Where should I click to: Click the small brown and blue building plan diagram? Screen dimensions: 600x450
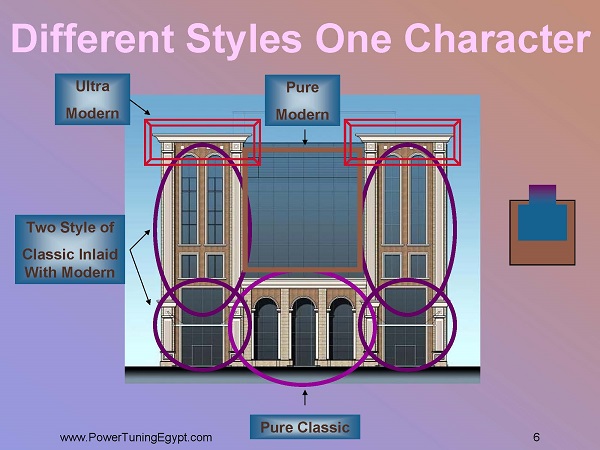pyautogui.click(x=542, y=225)
